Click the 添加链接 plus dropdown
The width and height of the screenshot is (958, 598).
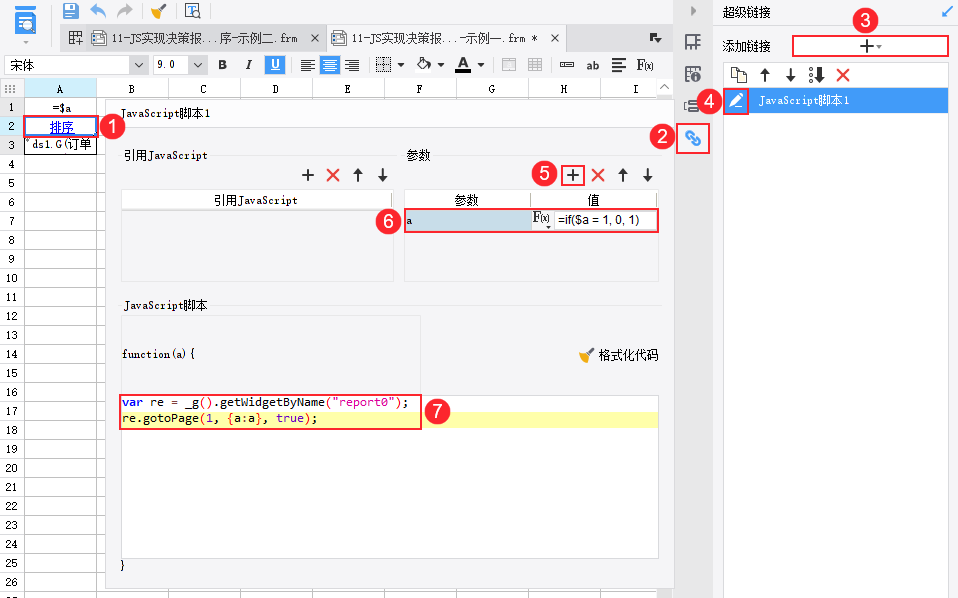(x=870, y=46)
